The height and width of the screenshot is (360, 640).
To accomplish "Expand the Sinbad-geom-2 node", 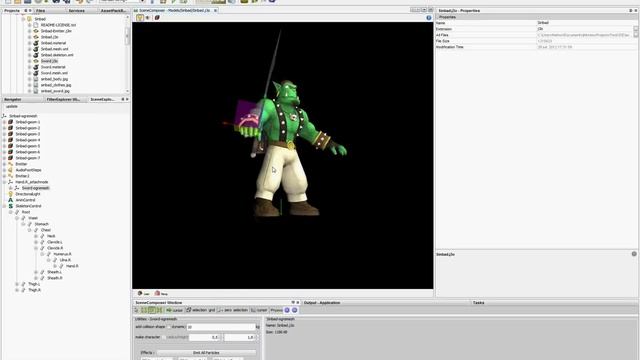I will coord(4,128).
